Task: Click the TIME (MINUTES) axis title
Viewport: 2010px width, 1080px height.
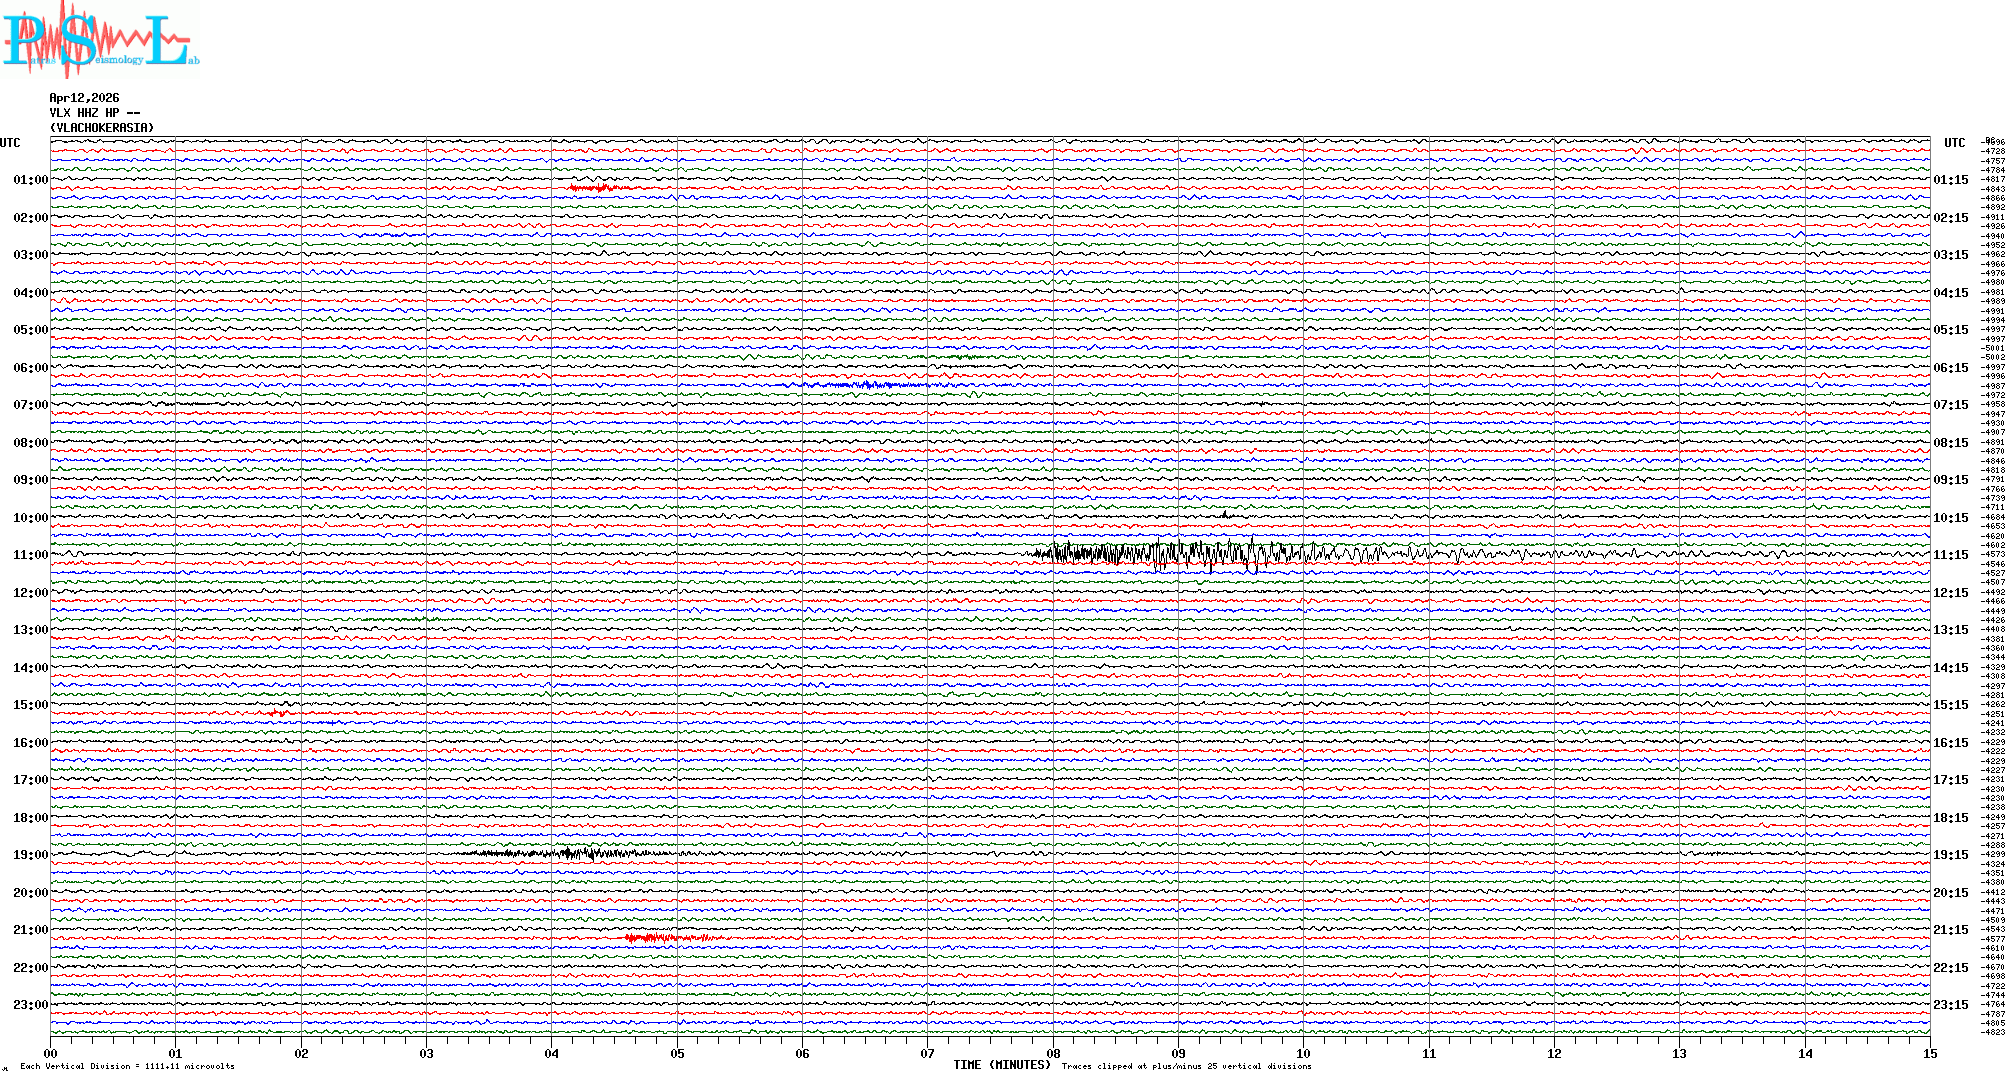Action: [1001, 1065]
